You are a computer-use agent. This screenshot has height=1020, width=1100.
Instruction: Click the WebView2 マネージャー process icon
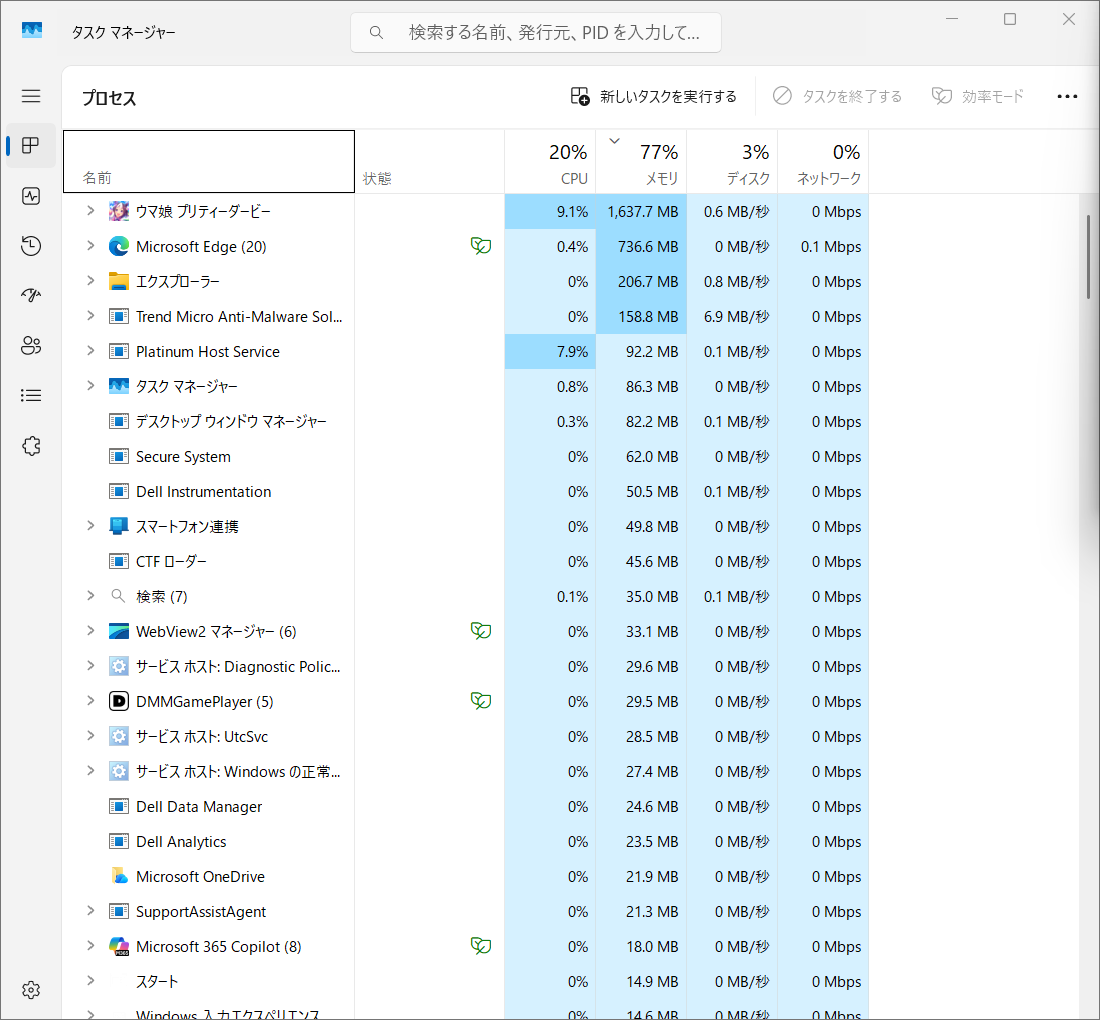click(x=119, y=631)
